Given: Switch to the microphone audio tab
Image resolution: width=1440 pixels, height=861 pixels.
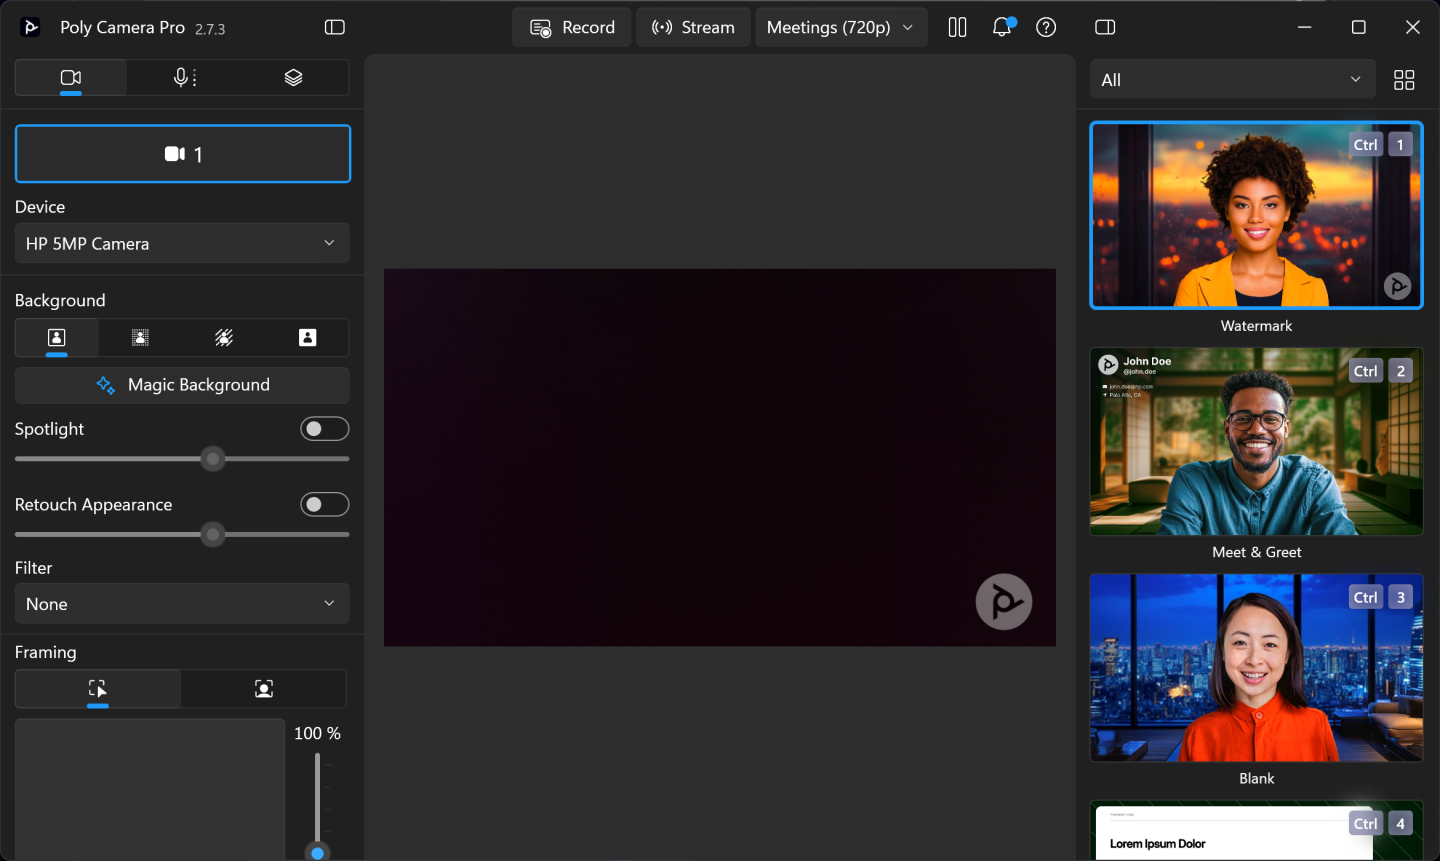Looking at the screenshot, I should pyautogui.click(x=184, y=78).
